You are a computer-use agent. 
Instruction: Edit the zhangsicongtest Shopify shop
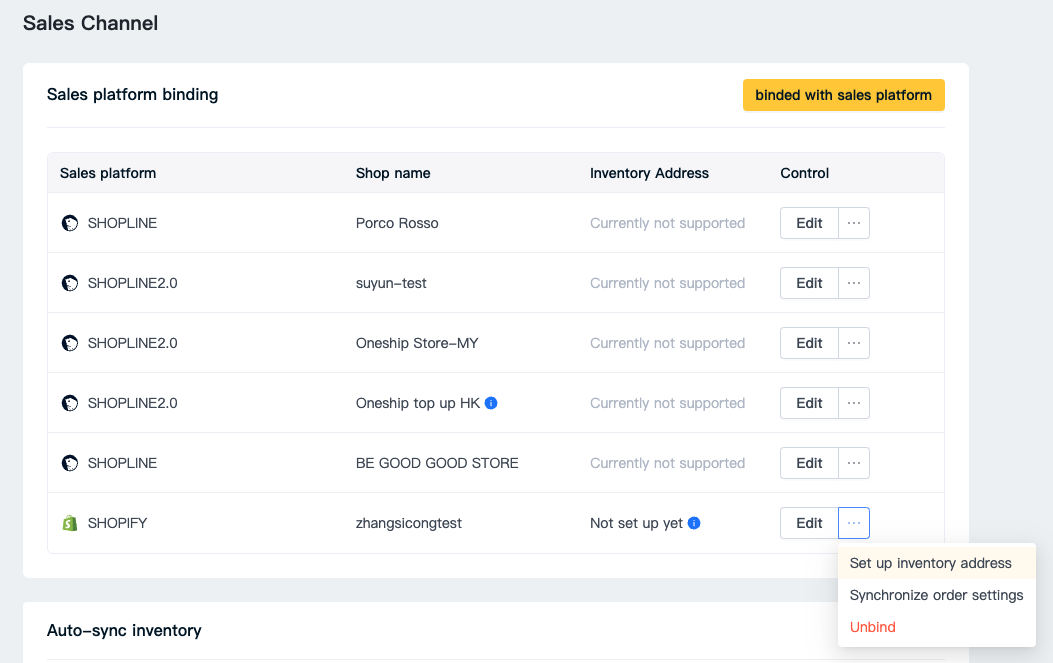(x=809, y=523)
